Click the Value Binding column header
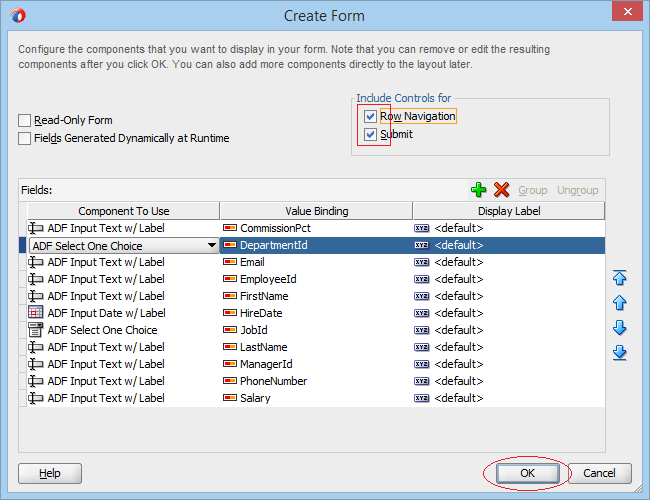 tap(316, 211)
